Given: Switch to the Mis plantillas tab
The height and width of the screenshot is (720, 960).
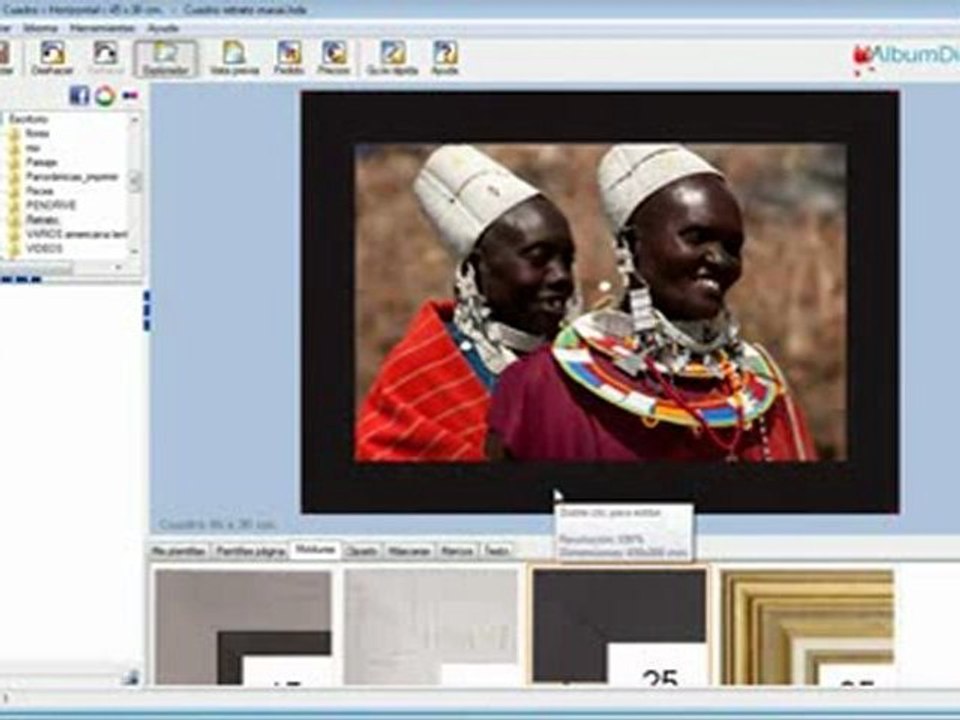Looking at the screenshot, I should (x=179, y=551).
